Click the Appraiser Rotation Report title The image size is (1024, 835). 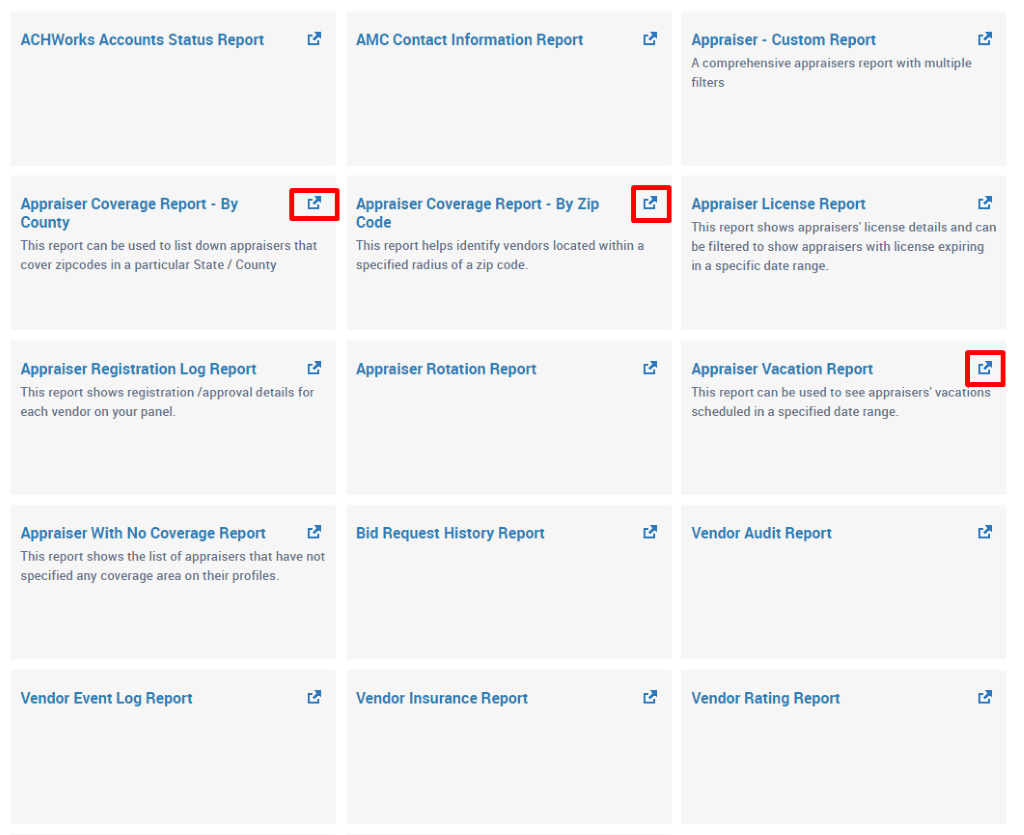[446, 368]
